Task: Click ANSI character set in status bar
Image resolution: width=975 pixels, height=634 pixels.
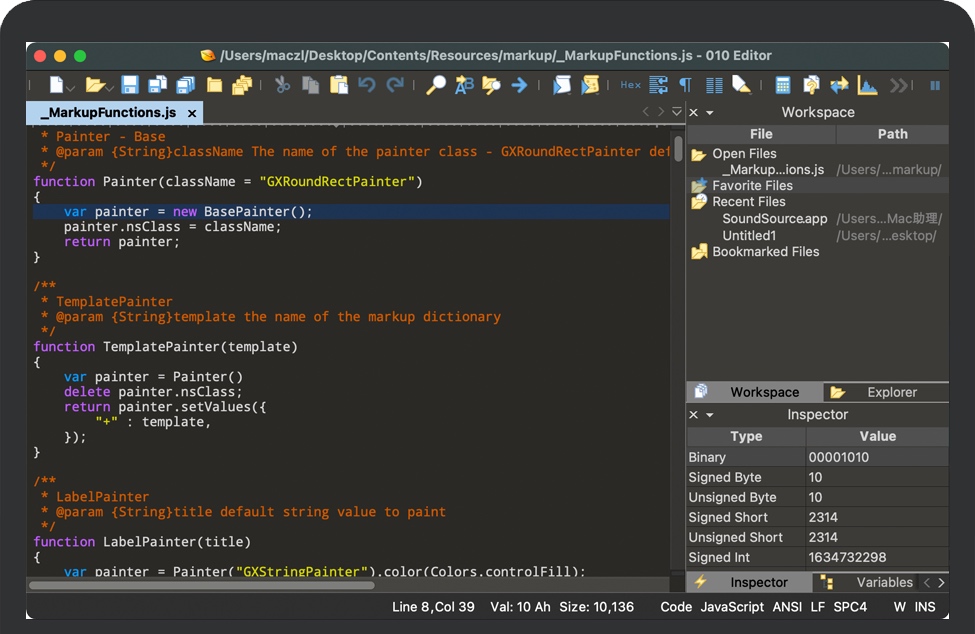Action: (x=786, y=607)
